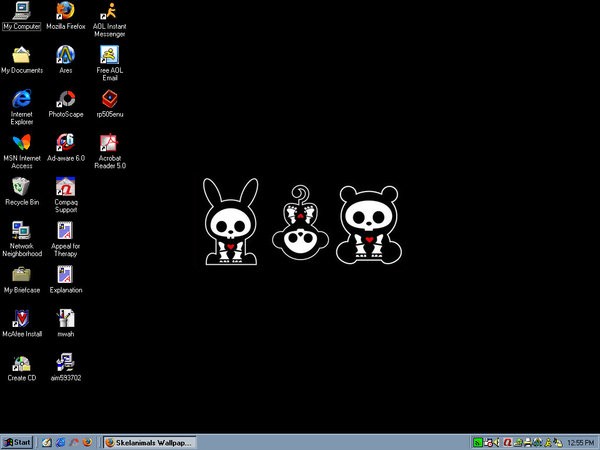
Task: Click the green tray icon
Action: 478,442
